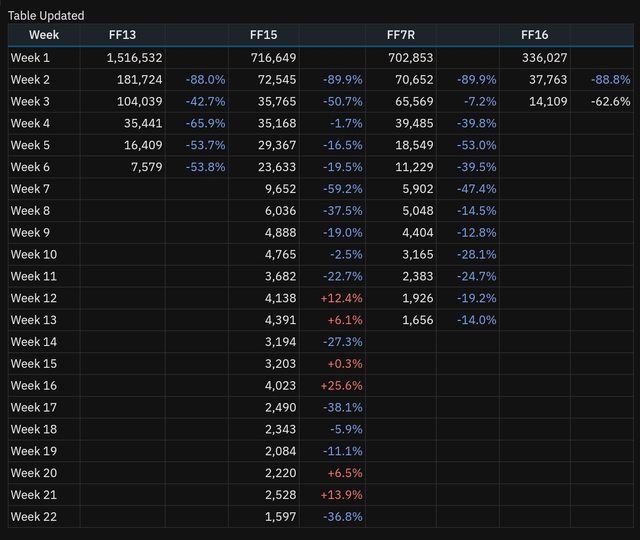Click FF16 value '37,763'
The image size is (640, 540).
(548, 80)
